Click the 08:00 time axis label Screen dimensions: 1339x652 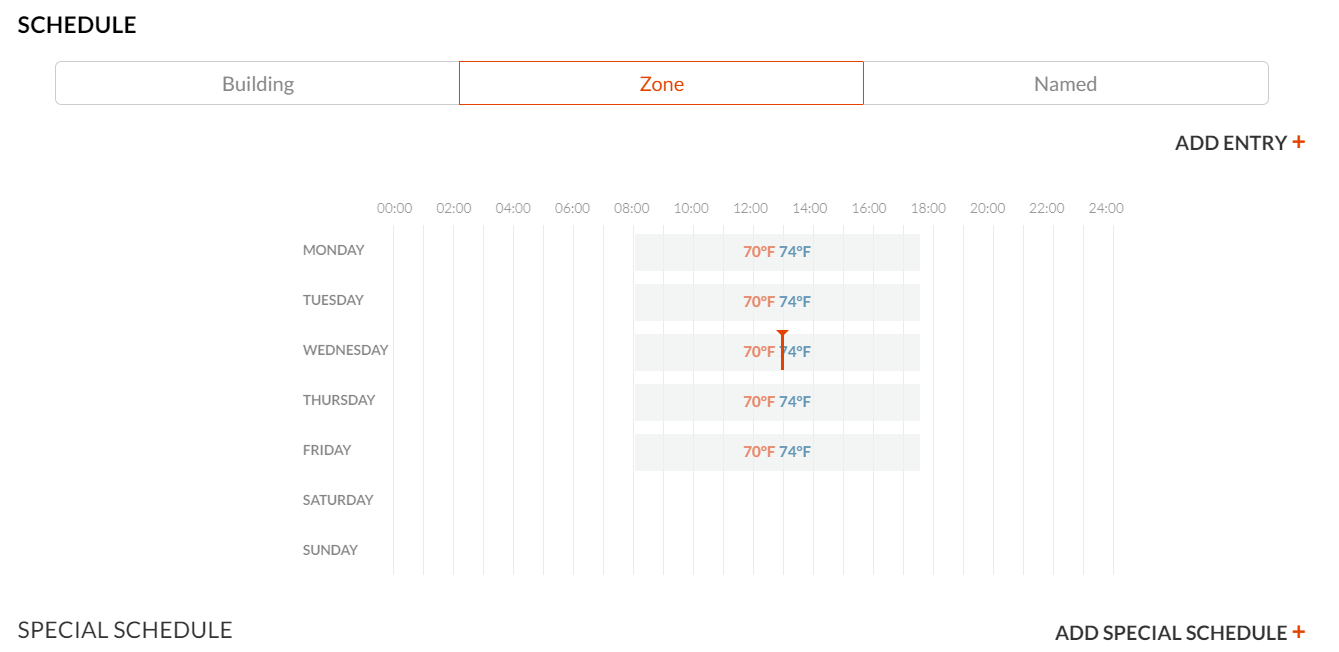click(631, 208)
